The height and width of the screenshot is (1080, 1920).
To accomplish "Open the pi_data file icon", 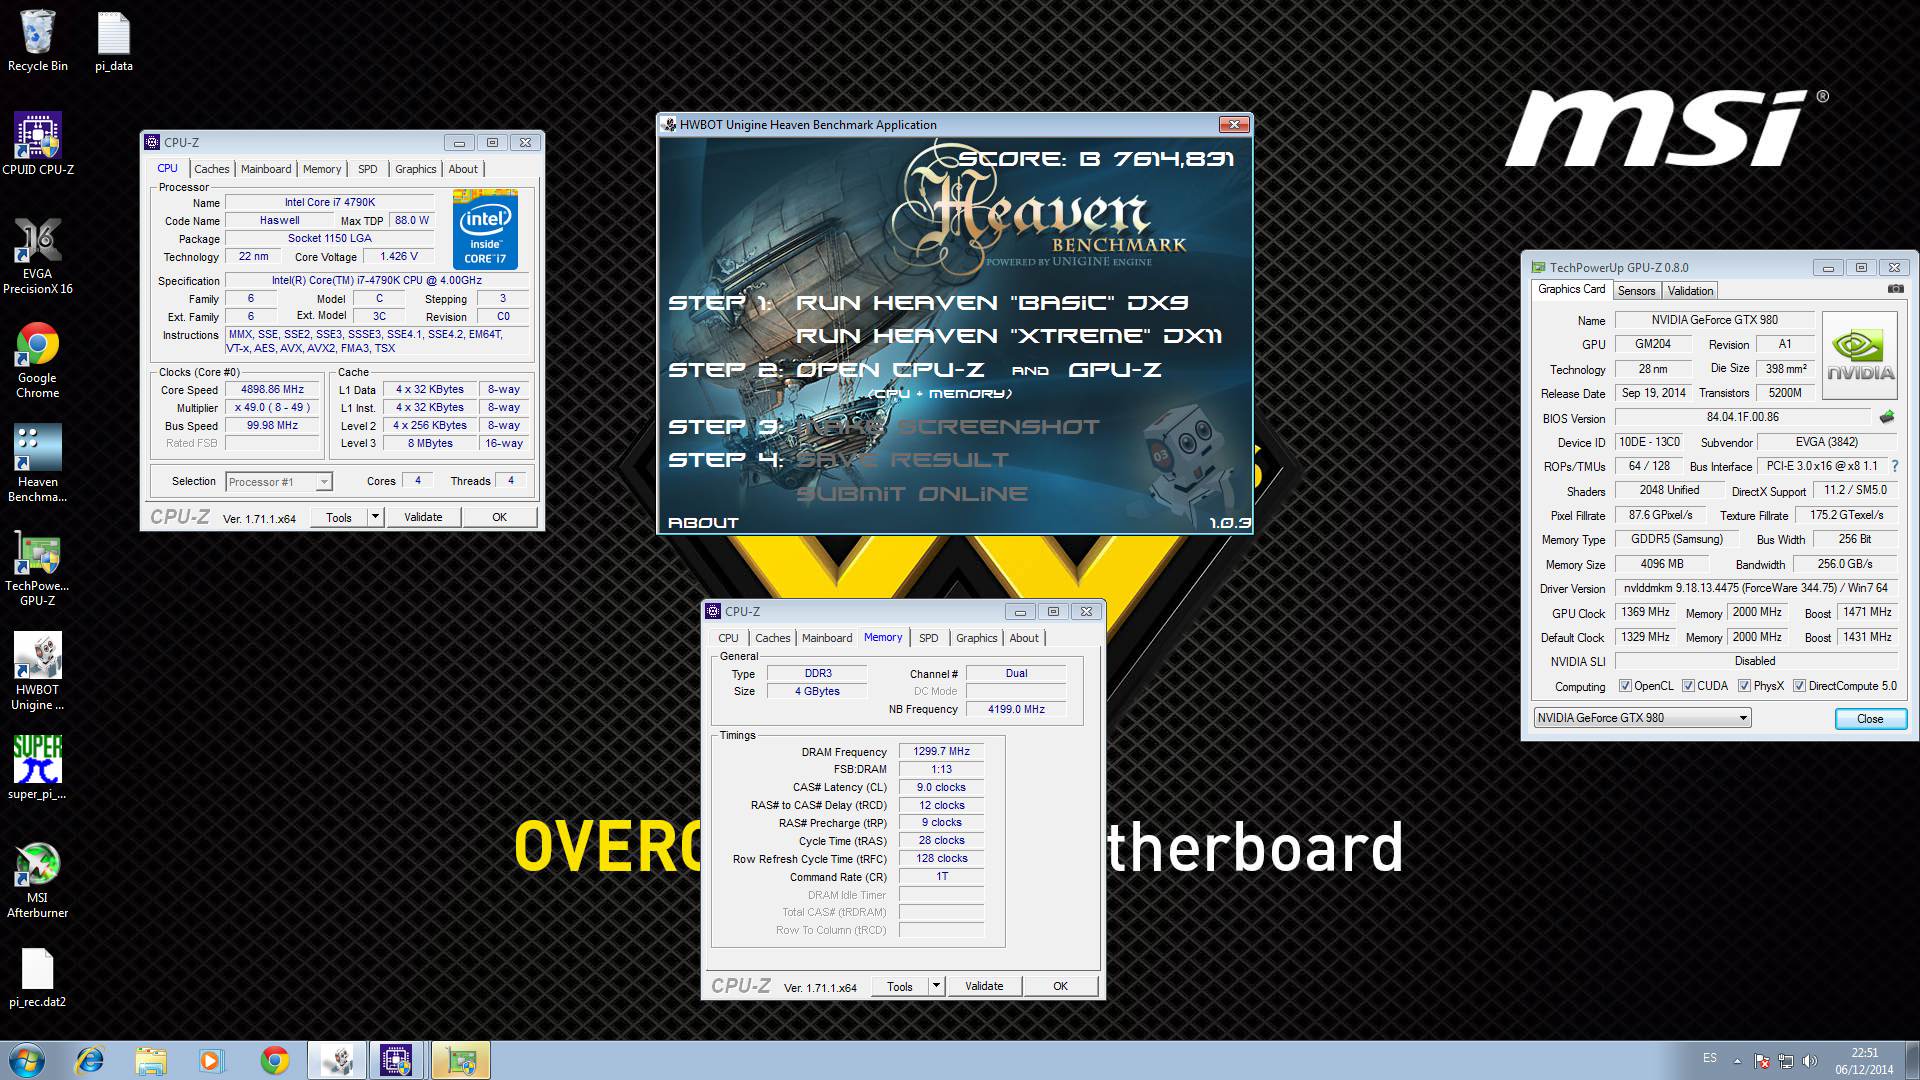I will [x=114, y=41].
